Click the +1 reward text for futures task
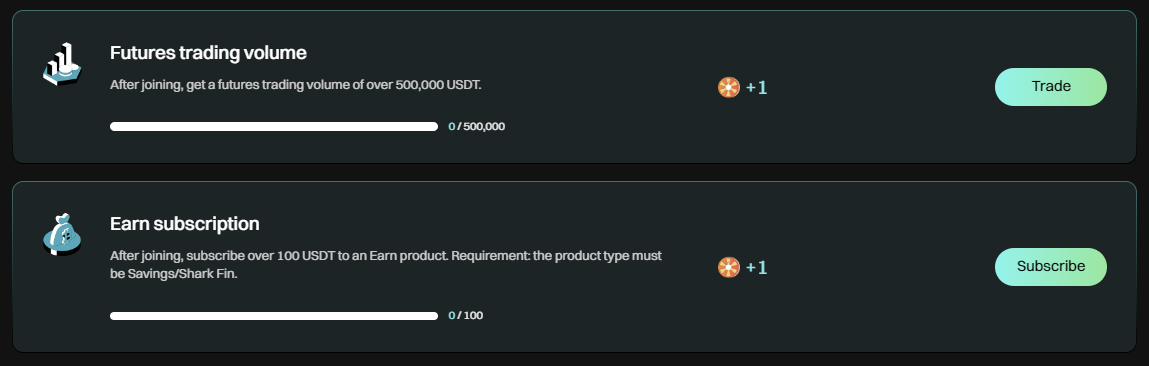Screen dimensions: 1149x366 coord(756,87)
